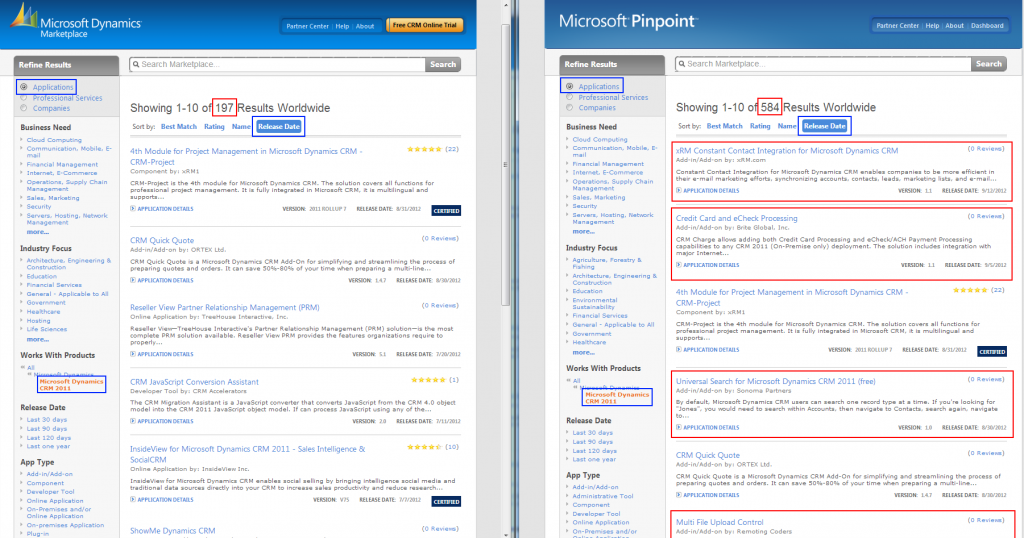
Task: Sort Marketplace results by Release Date
Action: pyautogui.click(x=279, y=127)
